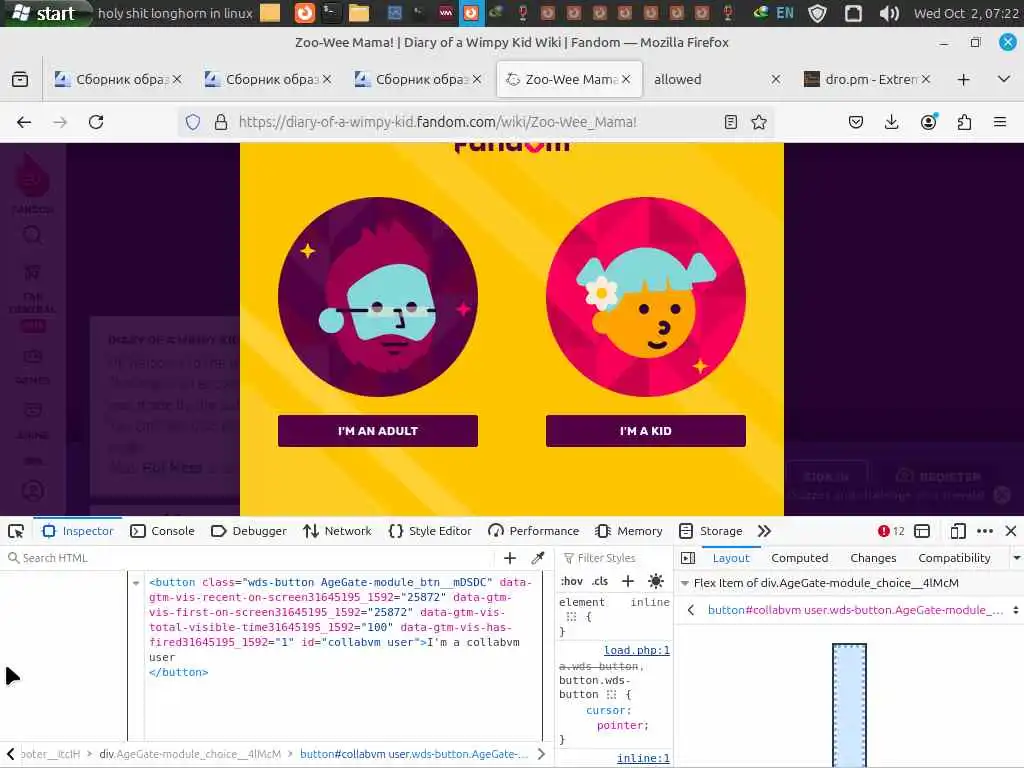This screenshot has height=768, width=1024.
Task: Select the Inspector tab
Action: point(78,532)
